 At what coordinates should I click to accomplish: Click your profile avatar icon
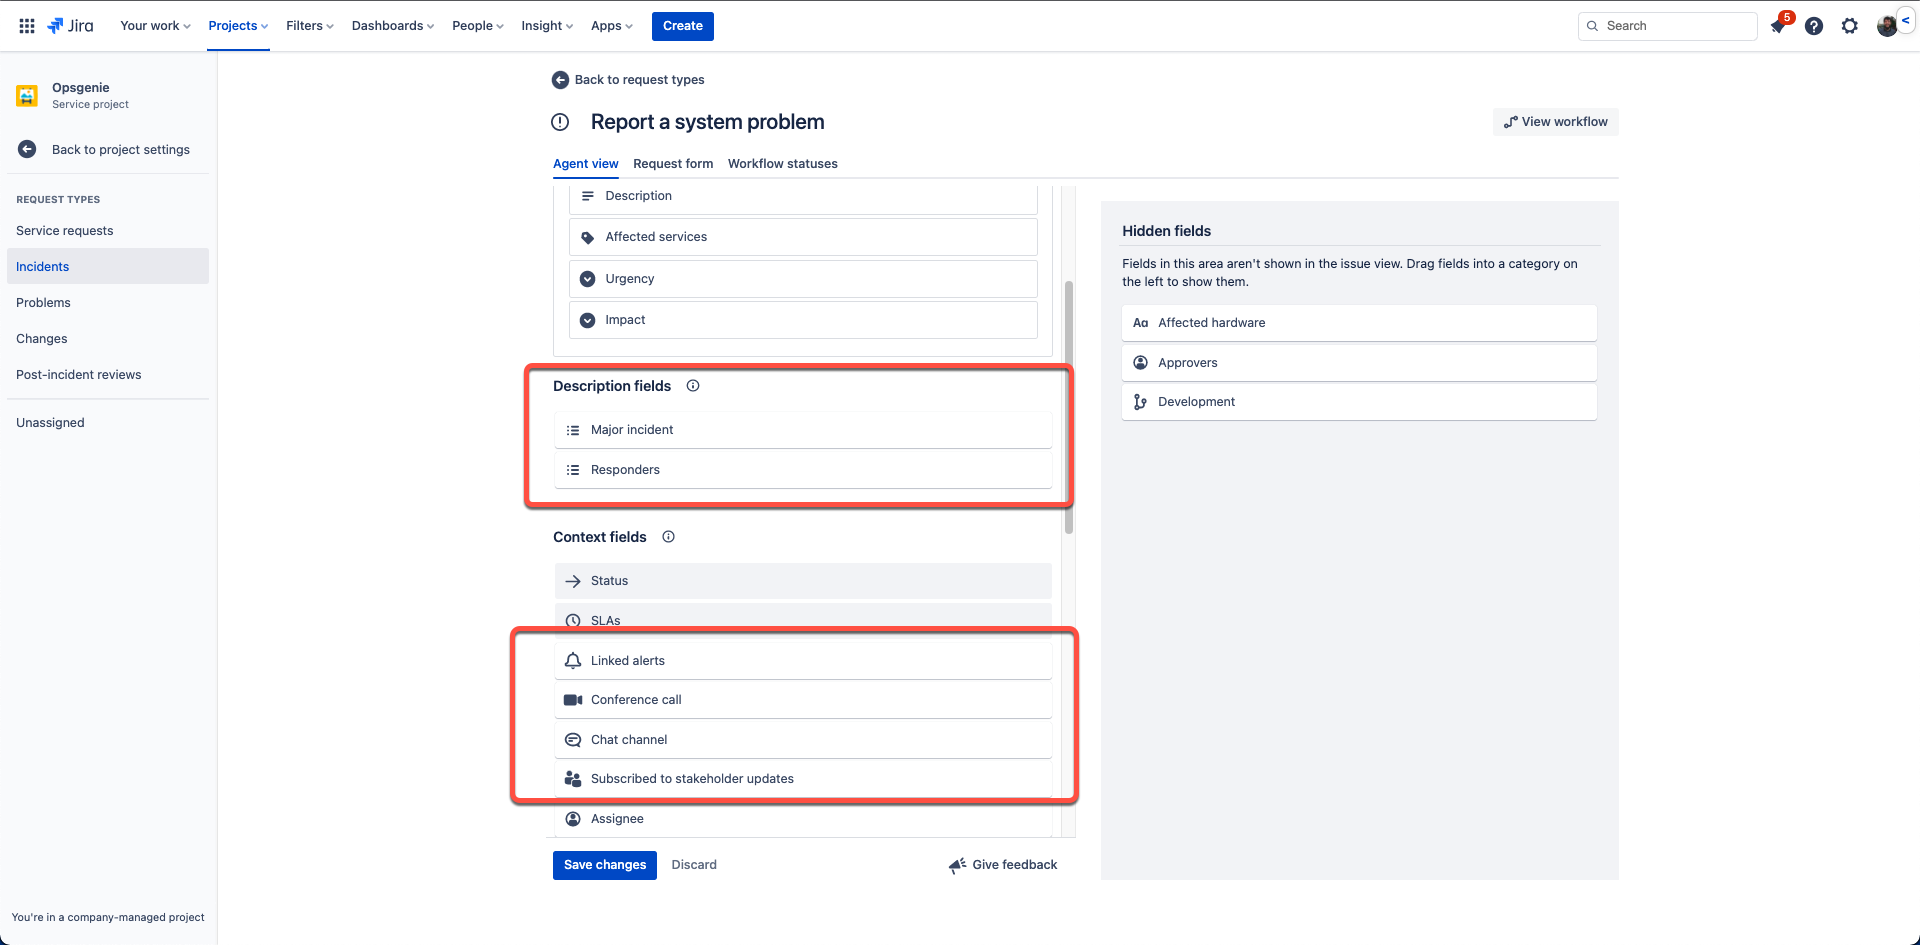1887,26
